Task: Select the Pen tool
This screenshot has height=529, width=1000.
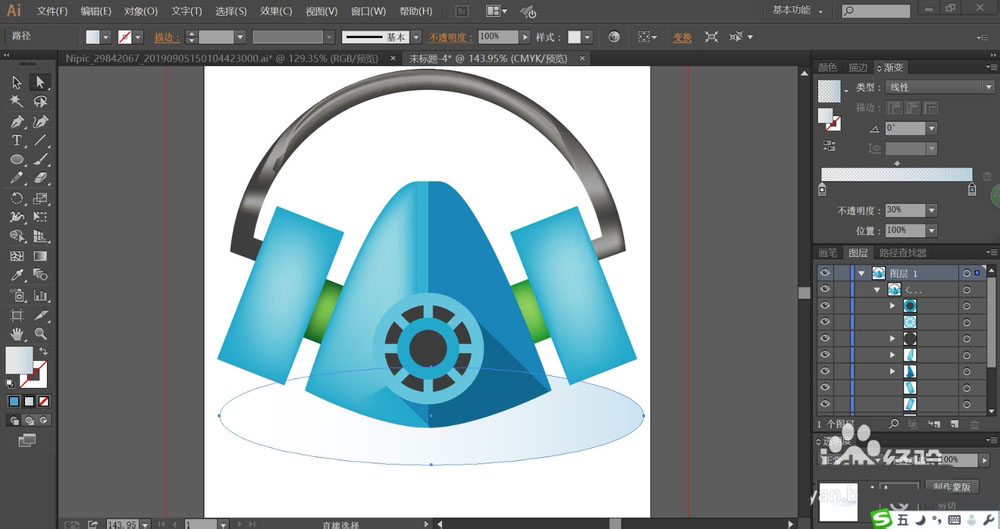Action: pyautogui.click(x=17, y=121)
